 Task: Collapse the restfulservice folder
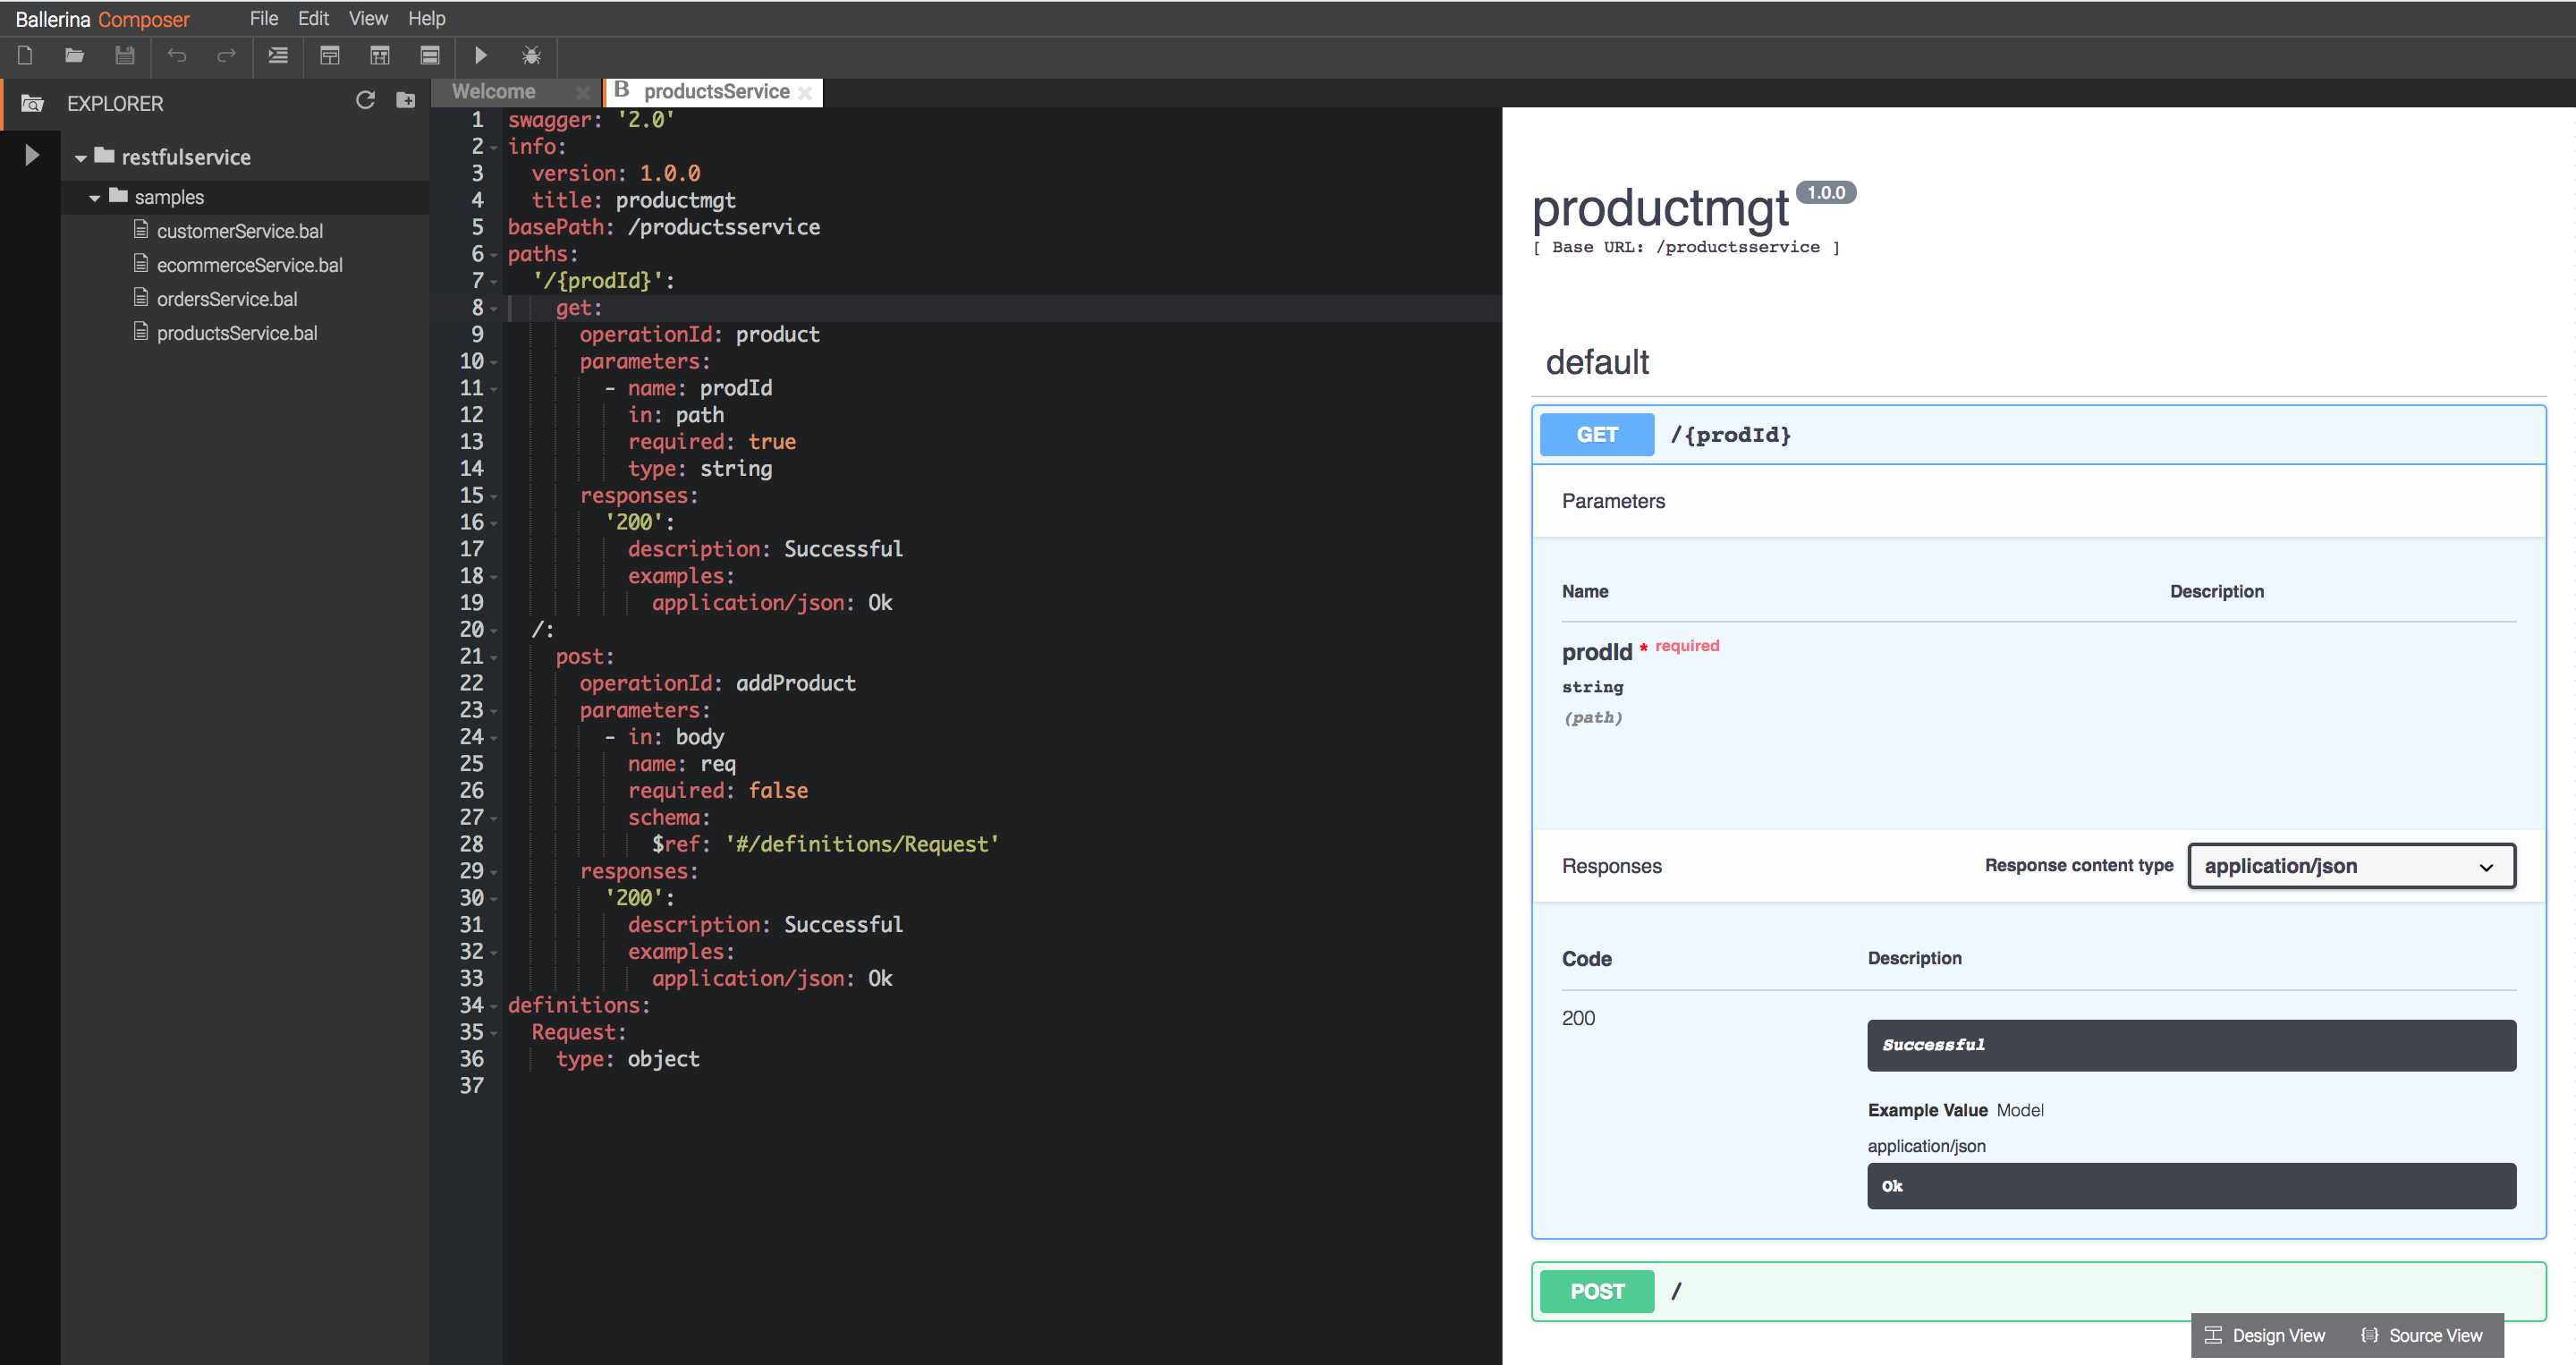(x=80, y=158)
